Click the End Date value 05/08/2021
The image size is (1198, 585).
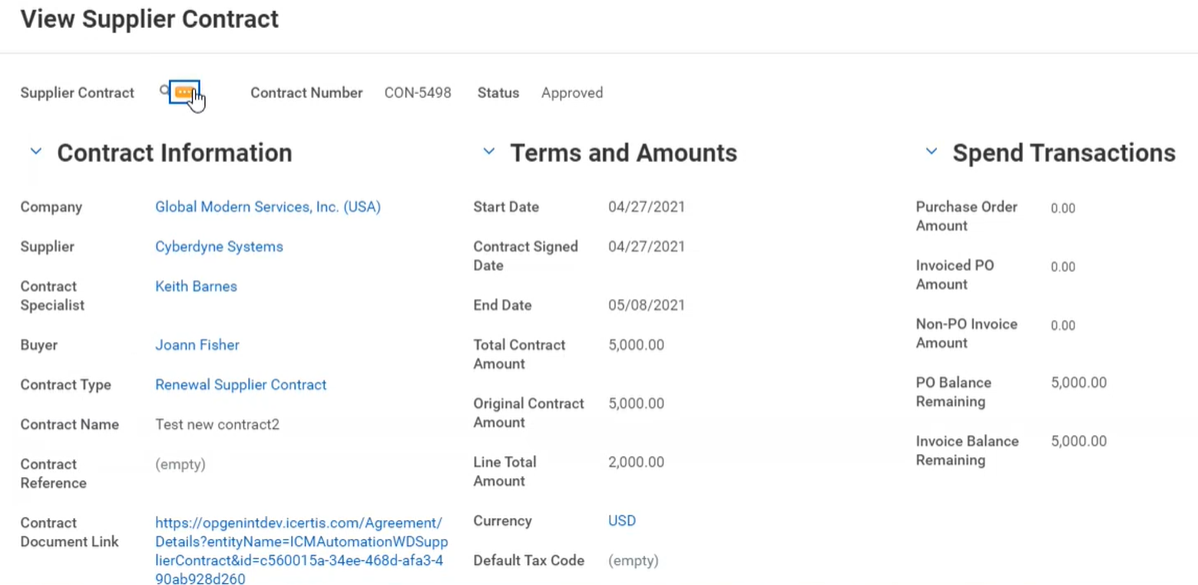646,305
